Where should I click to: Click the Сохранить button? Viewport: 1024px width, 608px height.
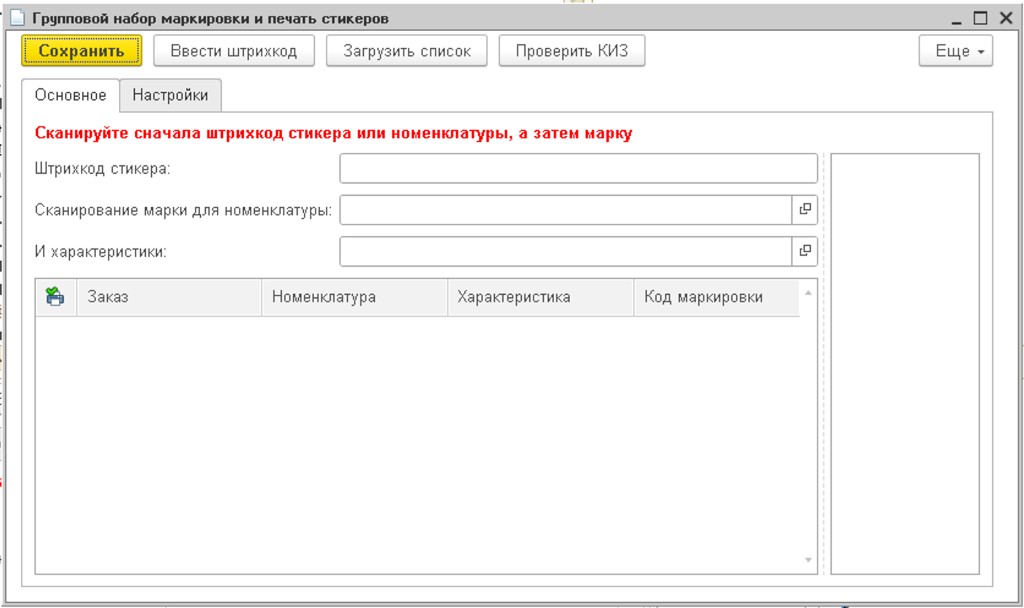(82, 51)
